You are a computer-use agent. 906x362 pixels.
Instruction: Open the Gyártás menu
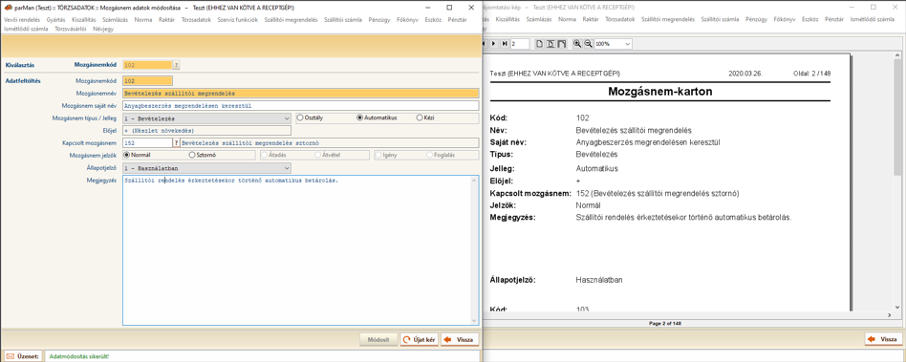[56, 19]
